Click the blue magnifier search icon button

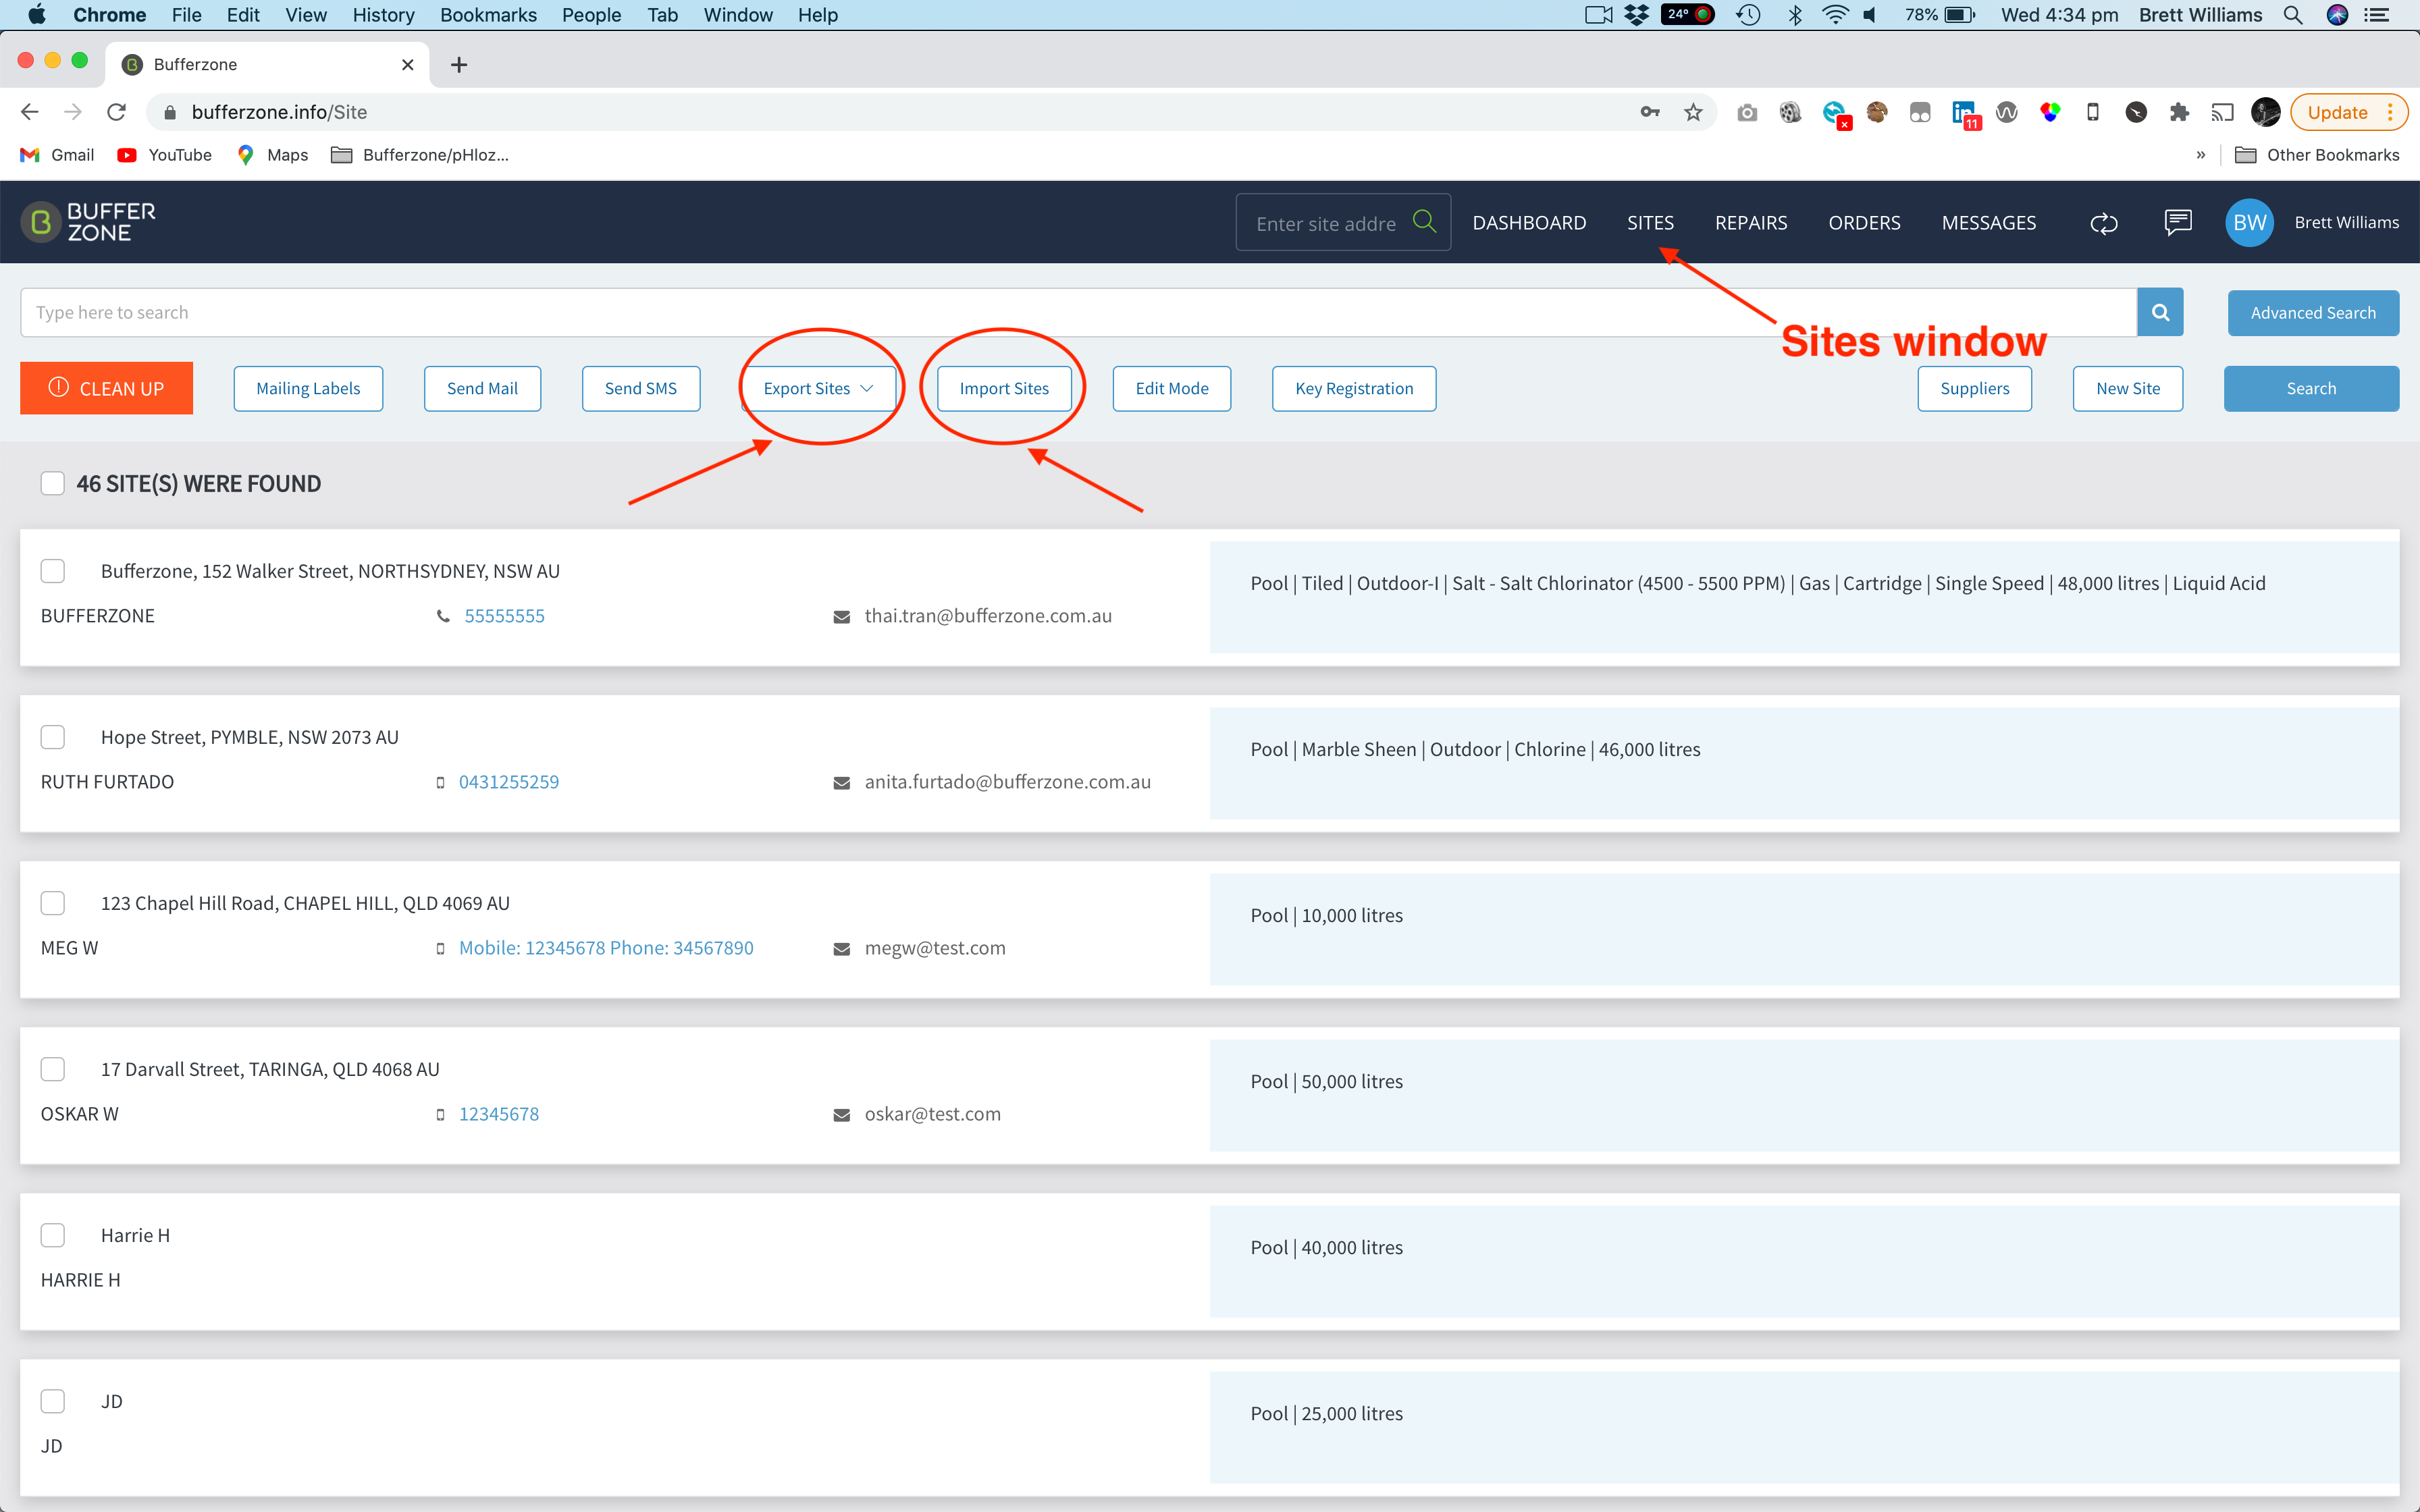coord(2160,312)
